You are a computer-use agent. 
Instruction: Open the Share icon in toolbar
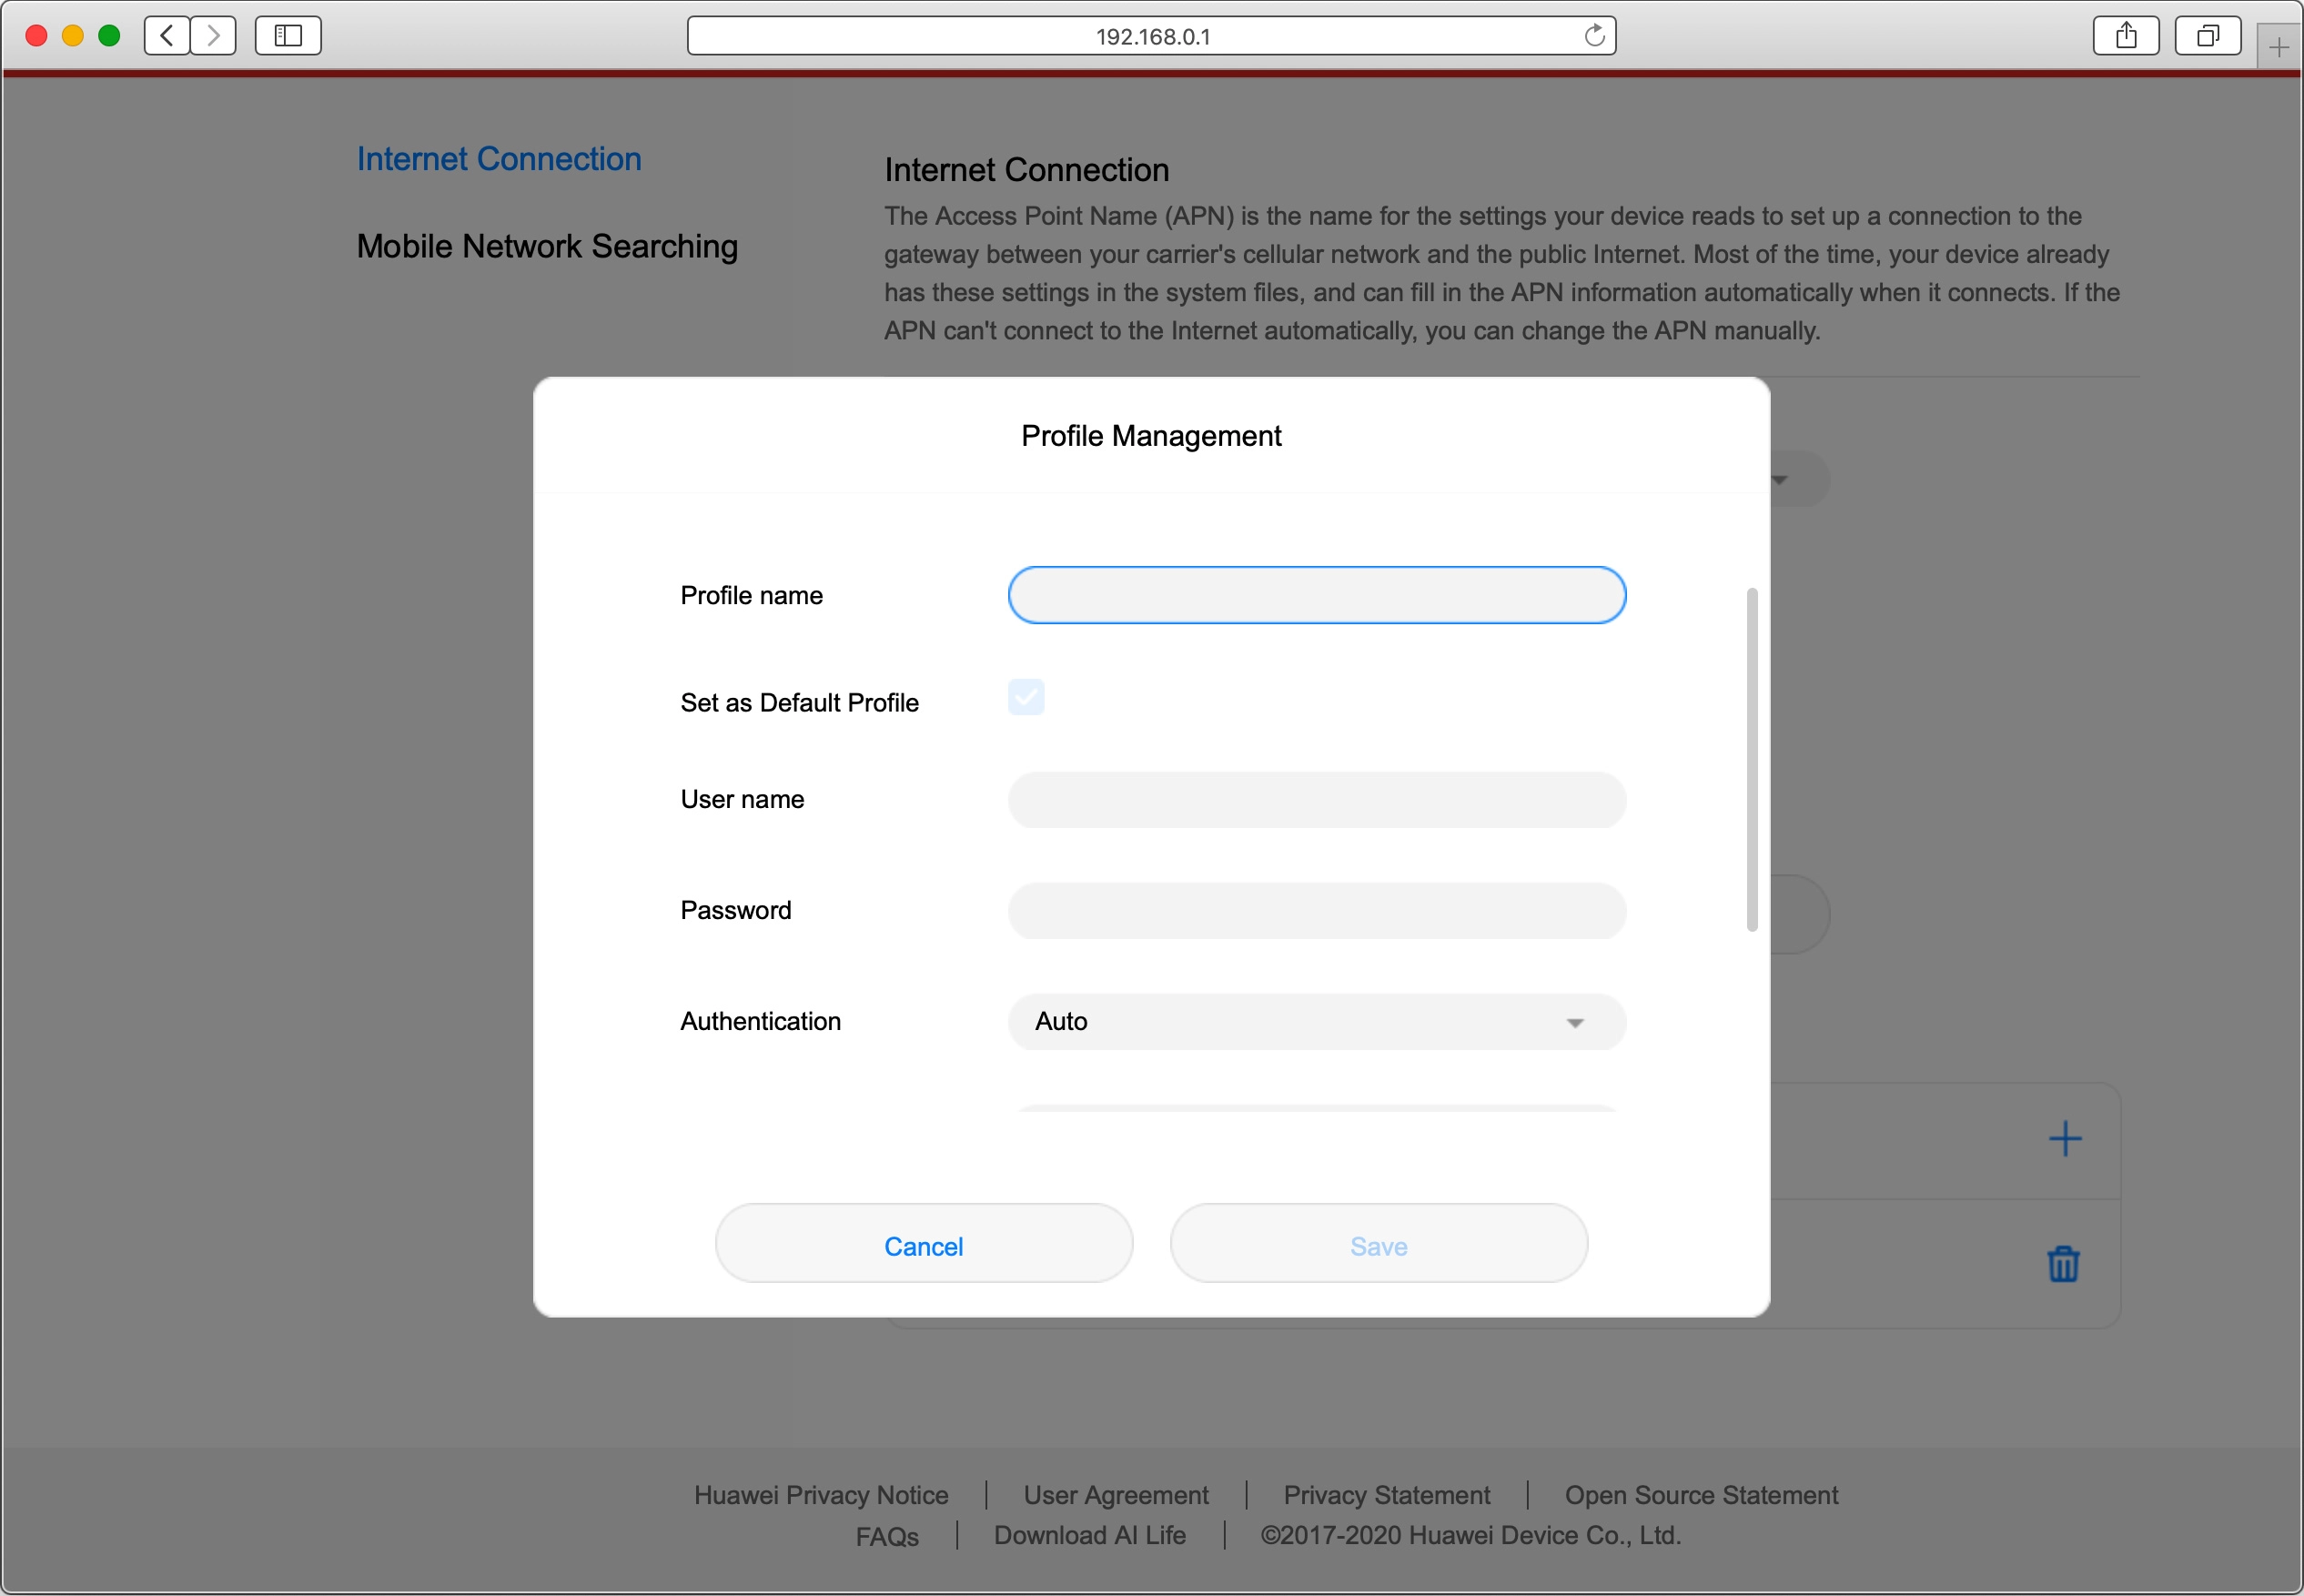[2126, 36]
